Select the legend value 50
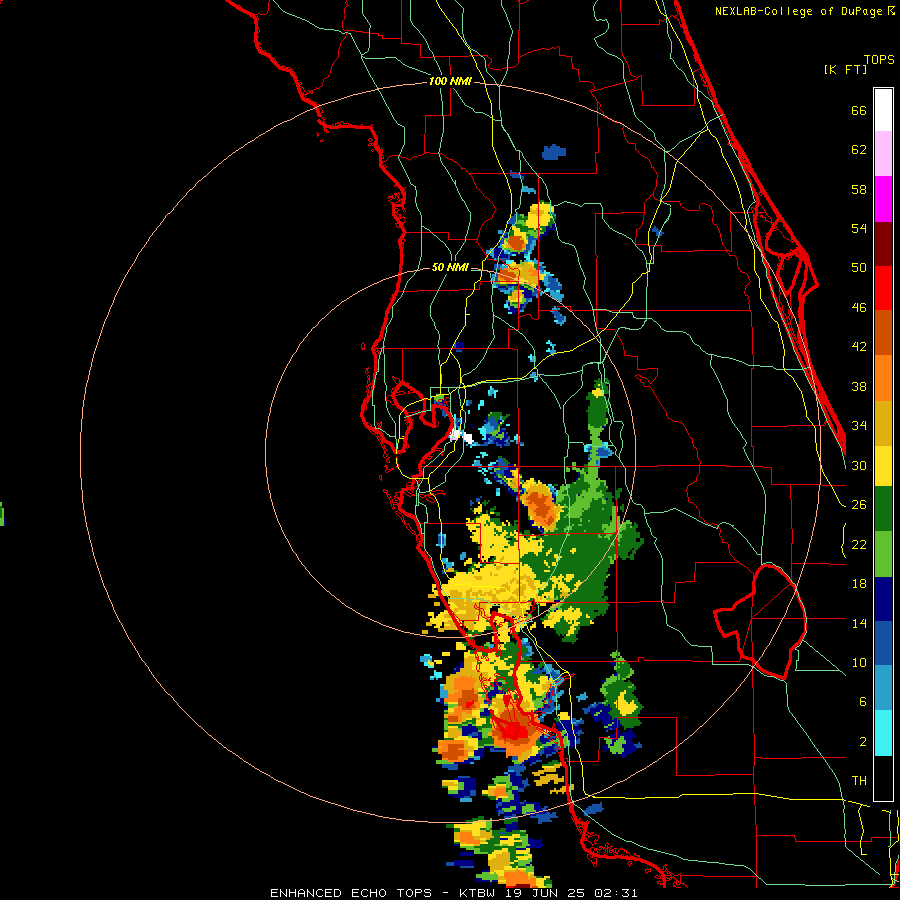Screen dimensions: 900x900 [x=859, y=268]
